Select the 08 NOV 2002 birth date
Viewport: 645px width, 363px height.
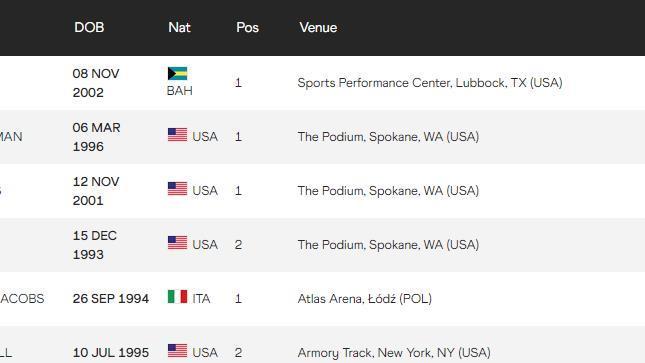coord(96,83)
